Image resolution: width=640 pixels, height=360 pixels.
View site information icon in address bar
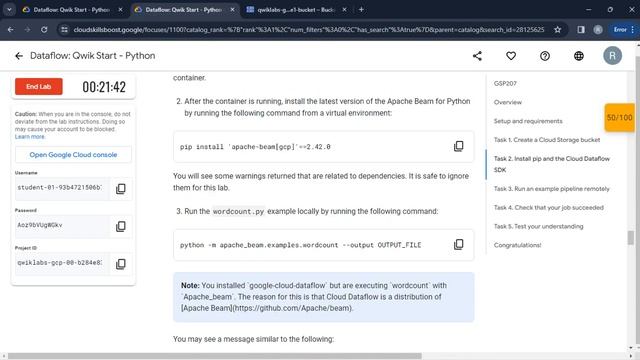click(64, 29)
